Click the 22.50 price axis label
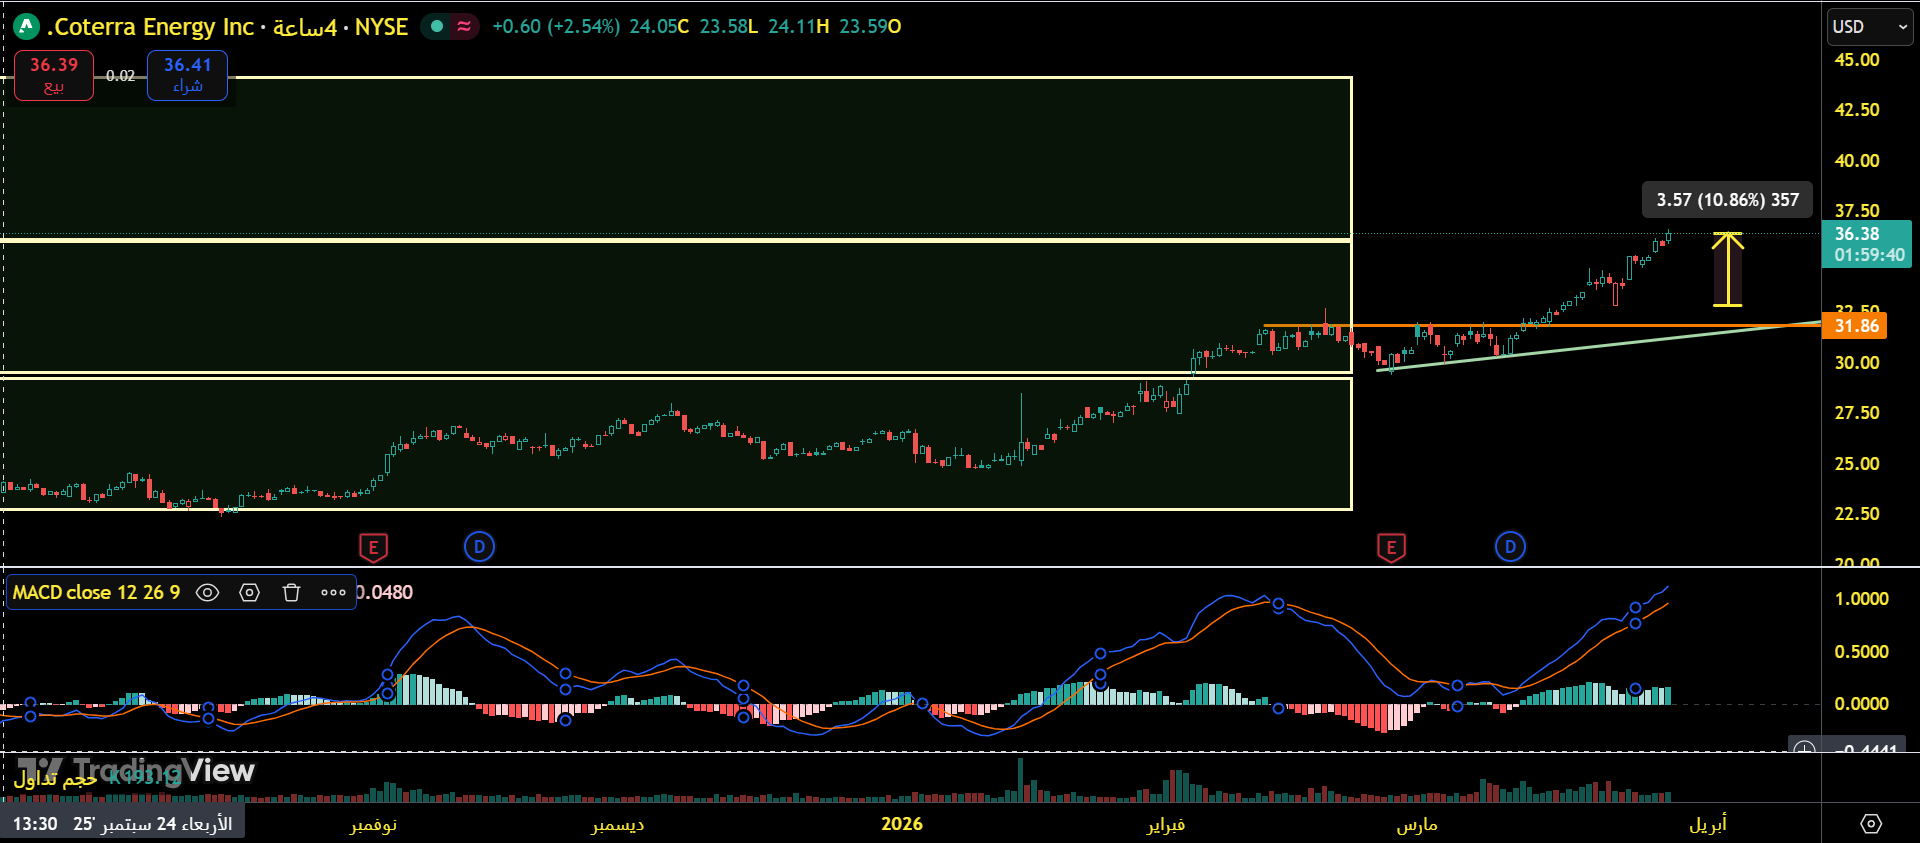This screenshot has width=1920, height=843. pos(1856,514)
